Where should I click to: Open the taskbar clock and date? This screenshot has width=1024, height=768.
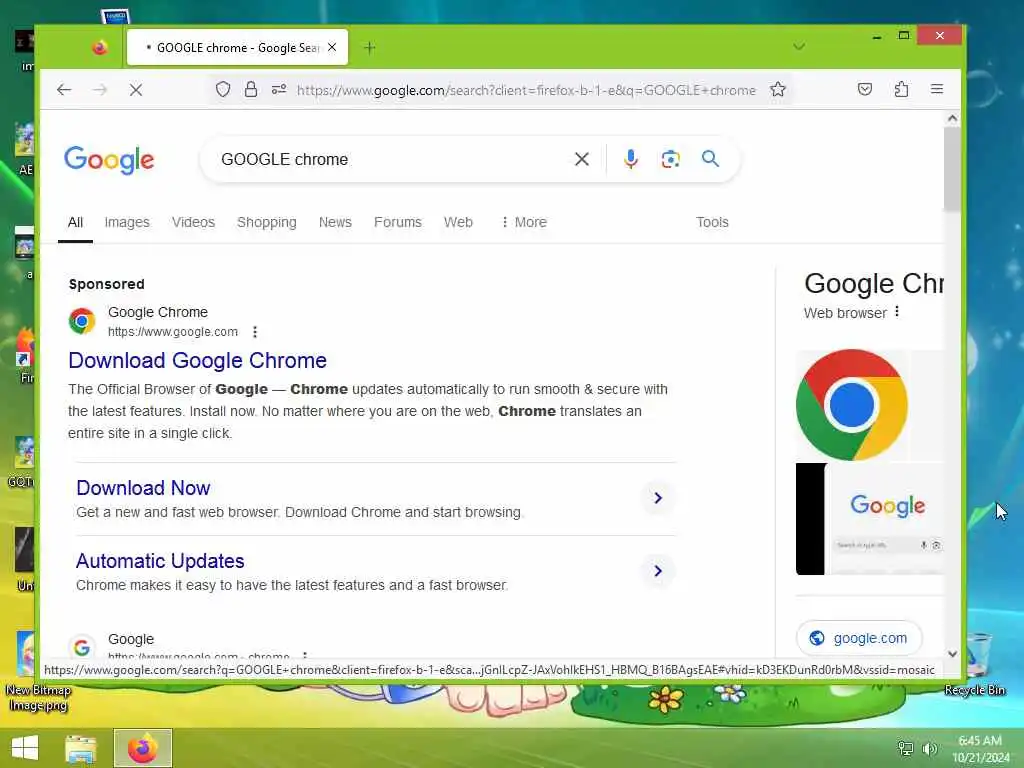[x=980, y=749]
